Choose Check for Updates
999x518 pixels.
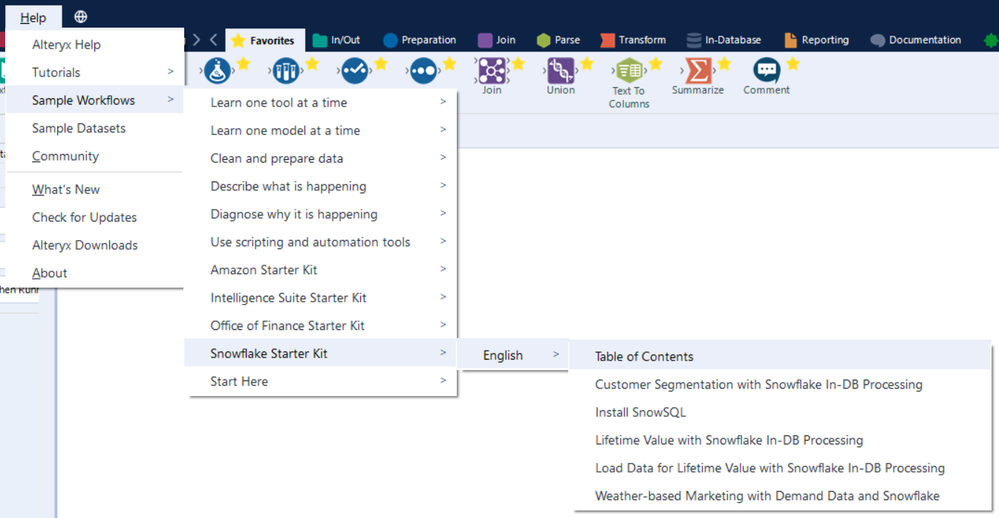94,217
